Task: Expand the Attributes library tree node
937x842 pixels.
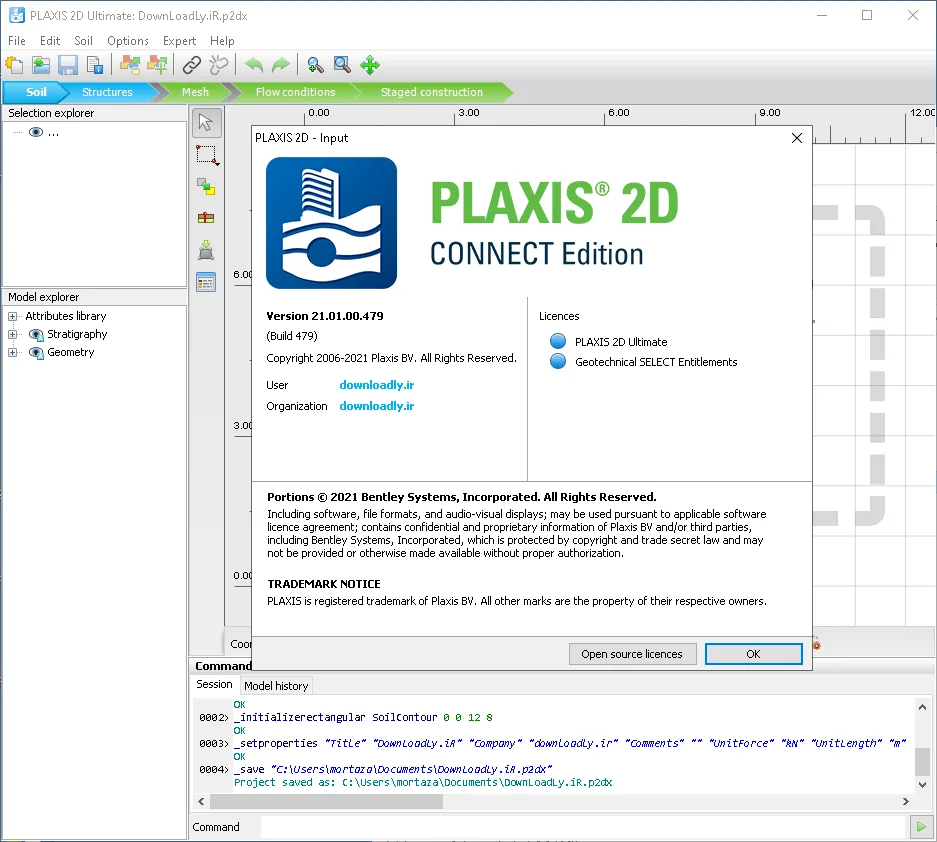Action: coord(12,316)
